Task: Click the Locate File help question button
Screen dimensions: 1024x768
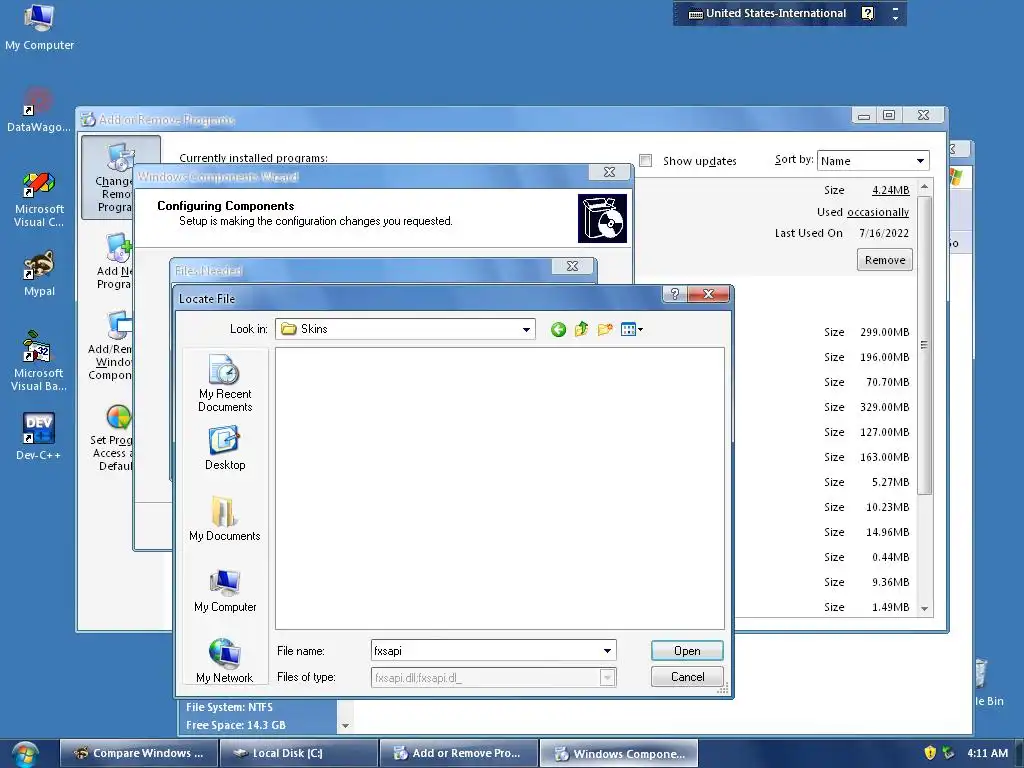Action: click(x=675, y=295)
